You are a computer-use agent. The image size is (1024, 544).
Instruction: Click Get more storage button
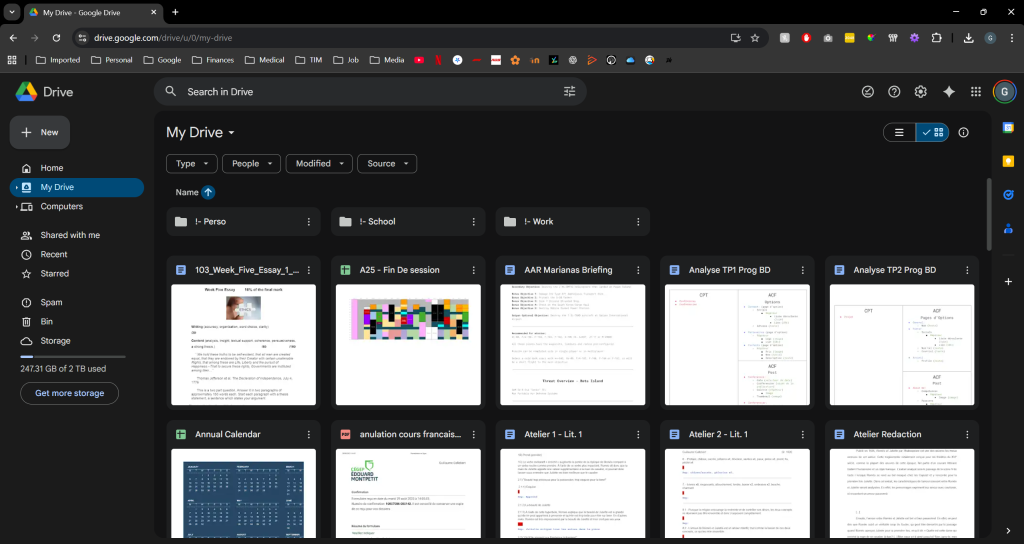[69, 393]
